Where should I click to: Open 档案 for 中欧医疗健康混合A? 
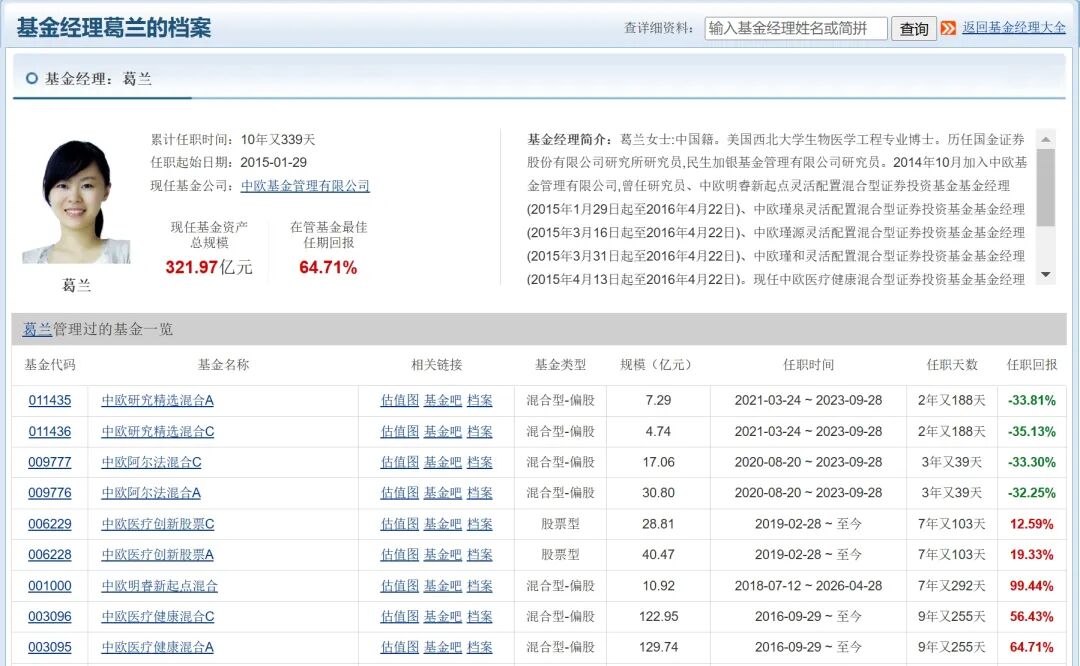(x=479, y=647)
